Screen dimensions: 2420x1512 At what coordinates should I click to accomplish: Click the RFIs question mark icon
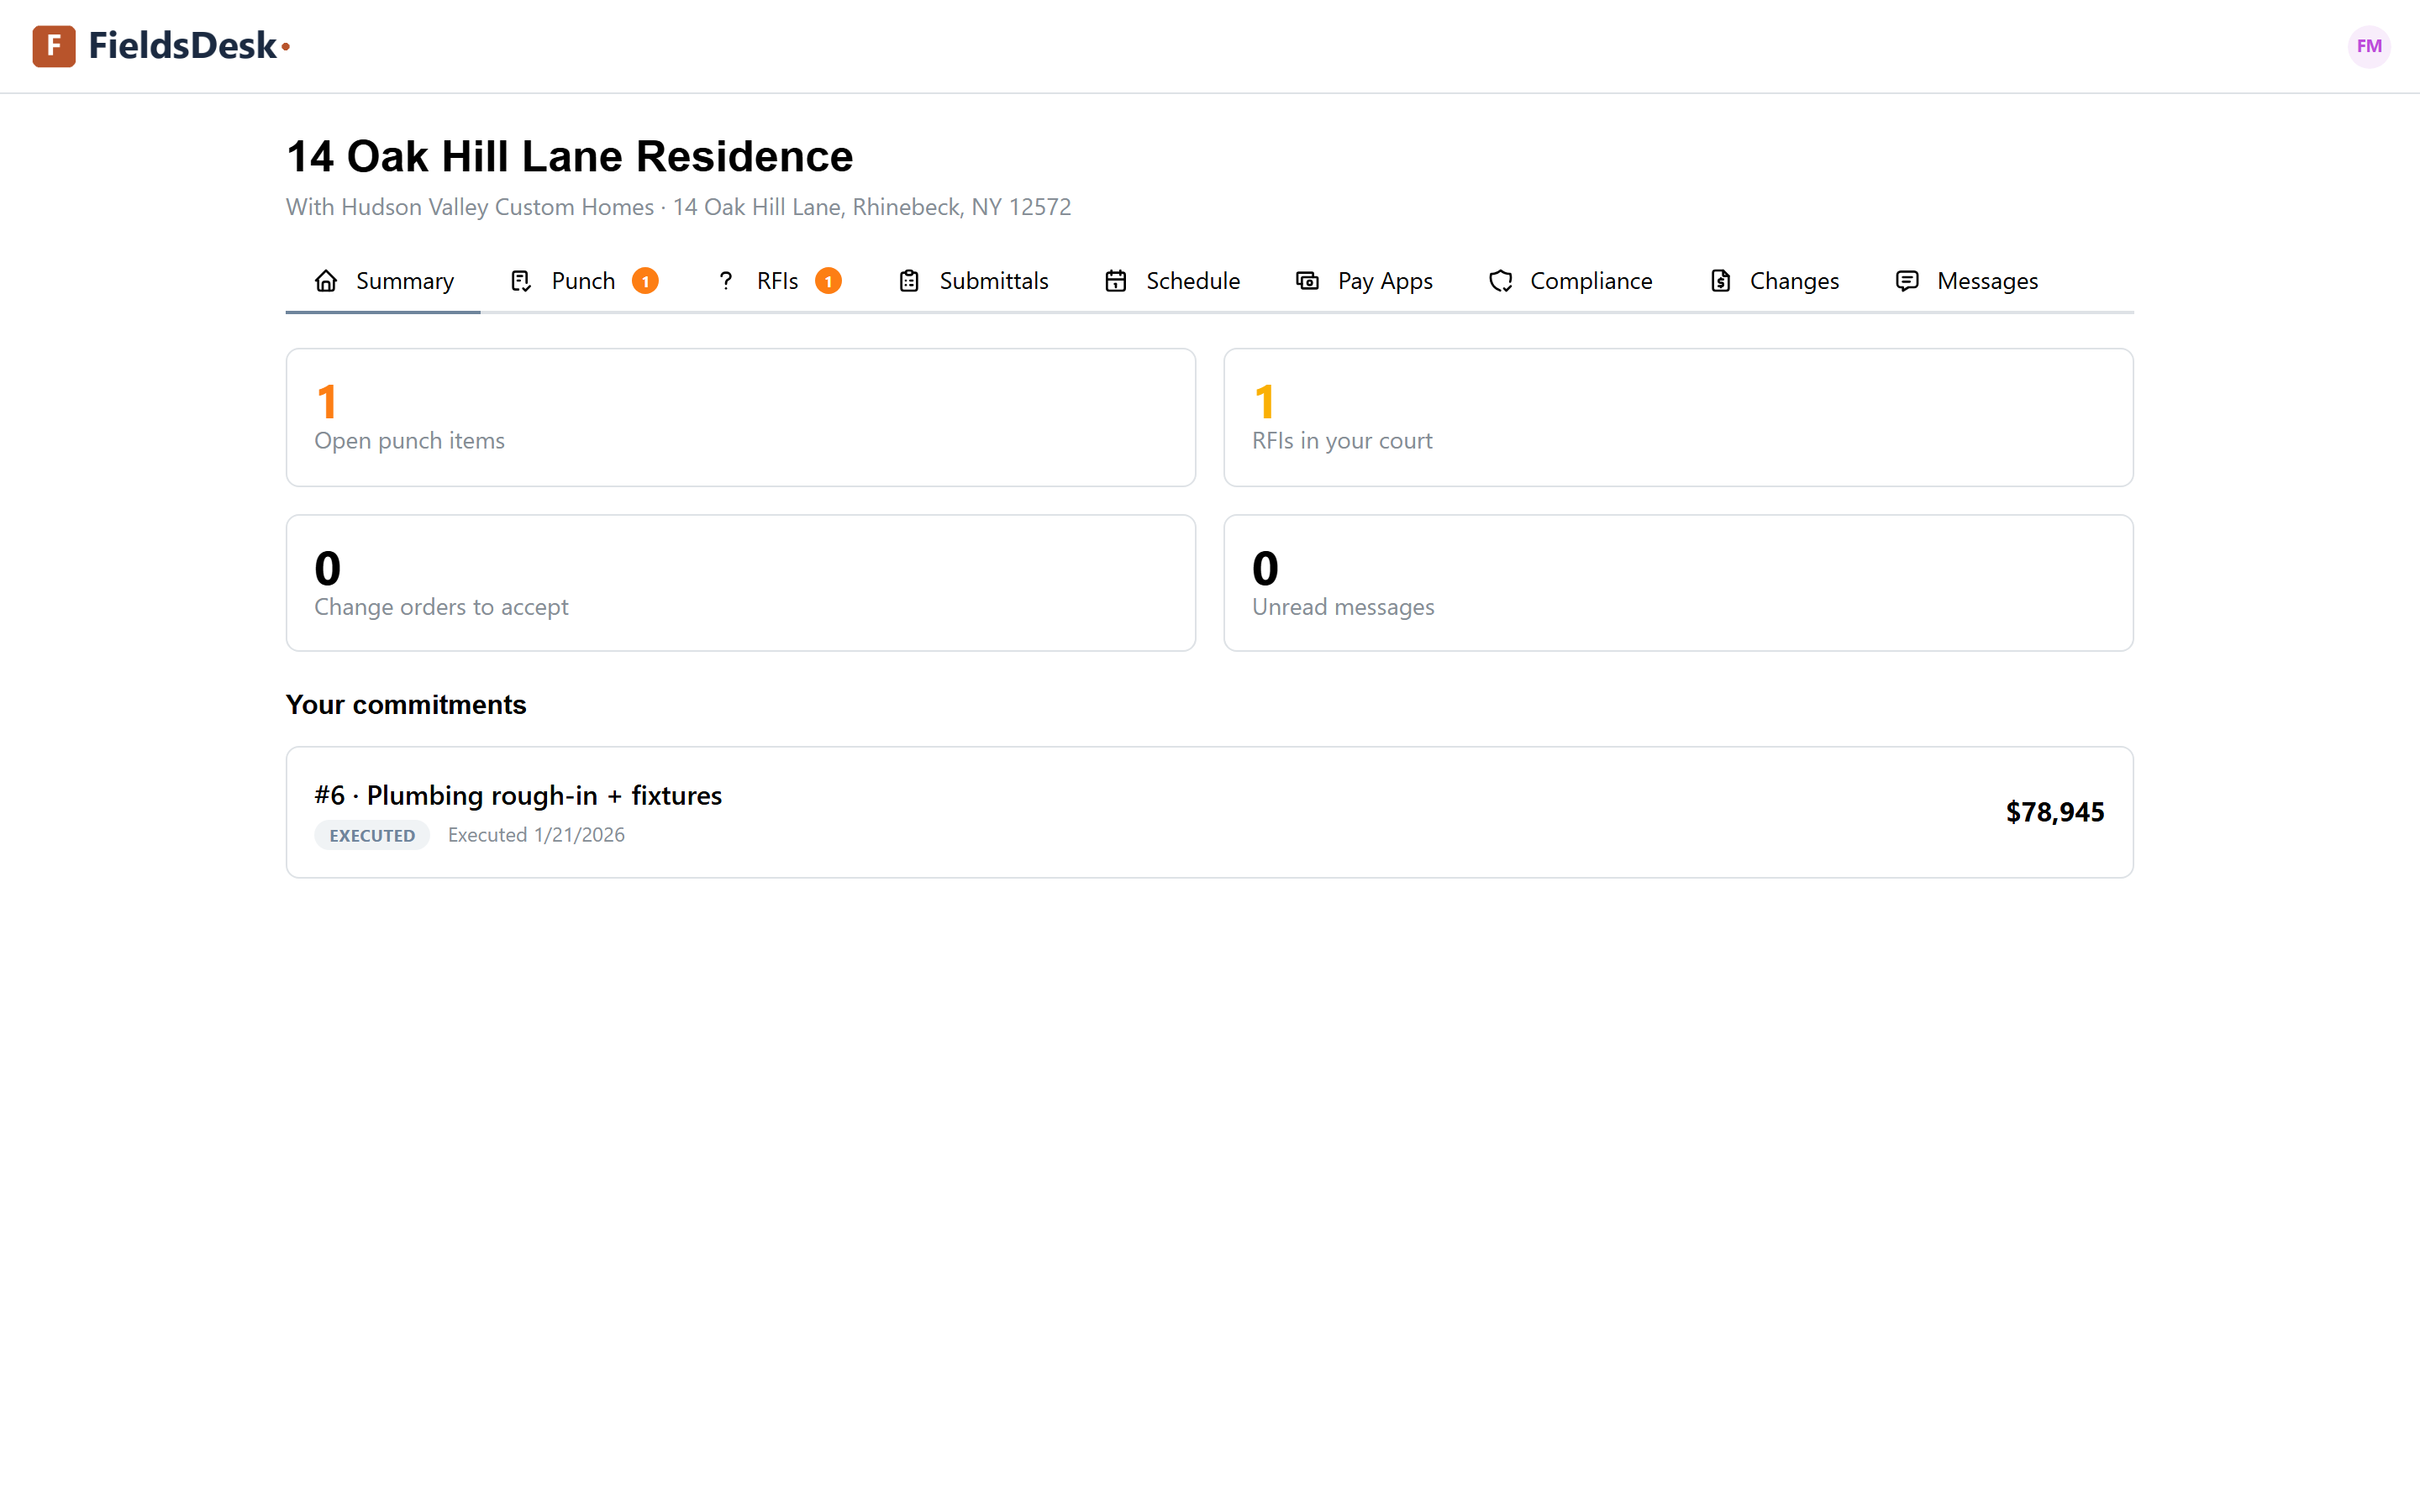[726, 281]
